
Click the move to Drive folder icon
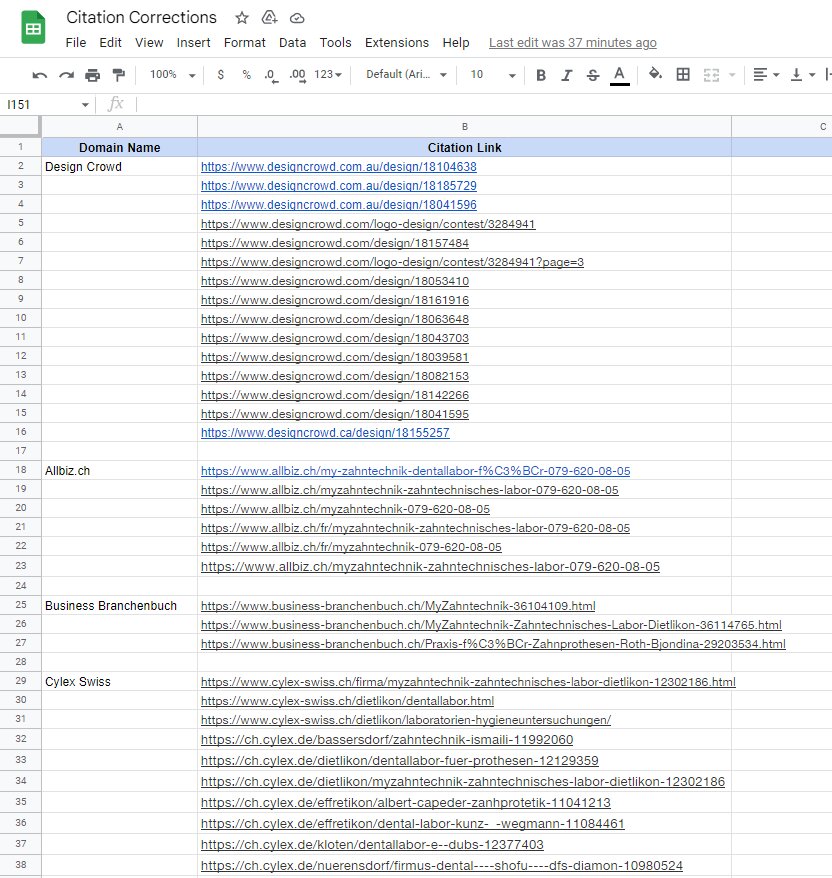[x=269, y=18]
